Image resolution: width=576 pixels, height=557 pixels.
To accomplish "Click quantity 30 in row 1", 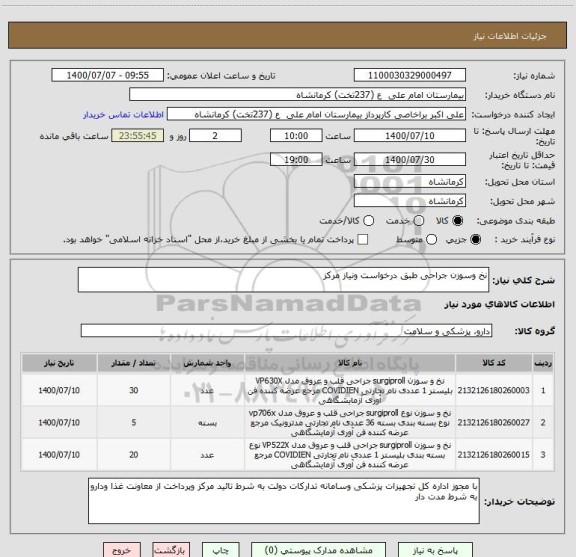I will 134,390.
